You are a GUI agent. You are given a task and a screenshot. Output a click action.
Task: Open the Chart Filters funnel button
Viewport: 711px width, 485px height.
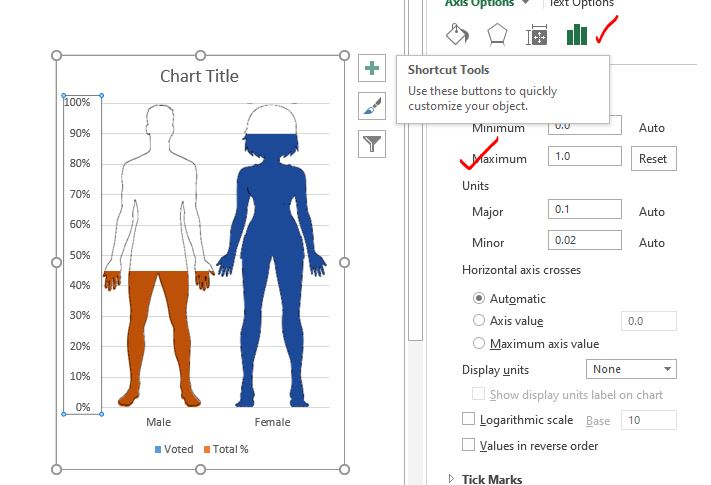[x=372, y=144]
